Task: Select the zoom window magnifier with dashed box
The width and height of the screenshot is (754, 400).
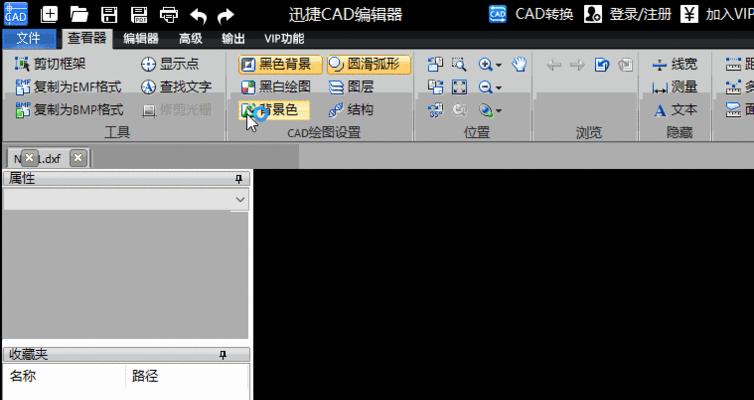Action: [x=459, y=64]
